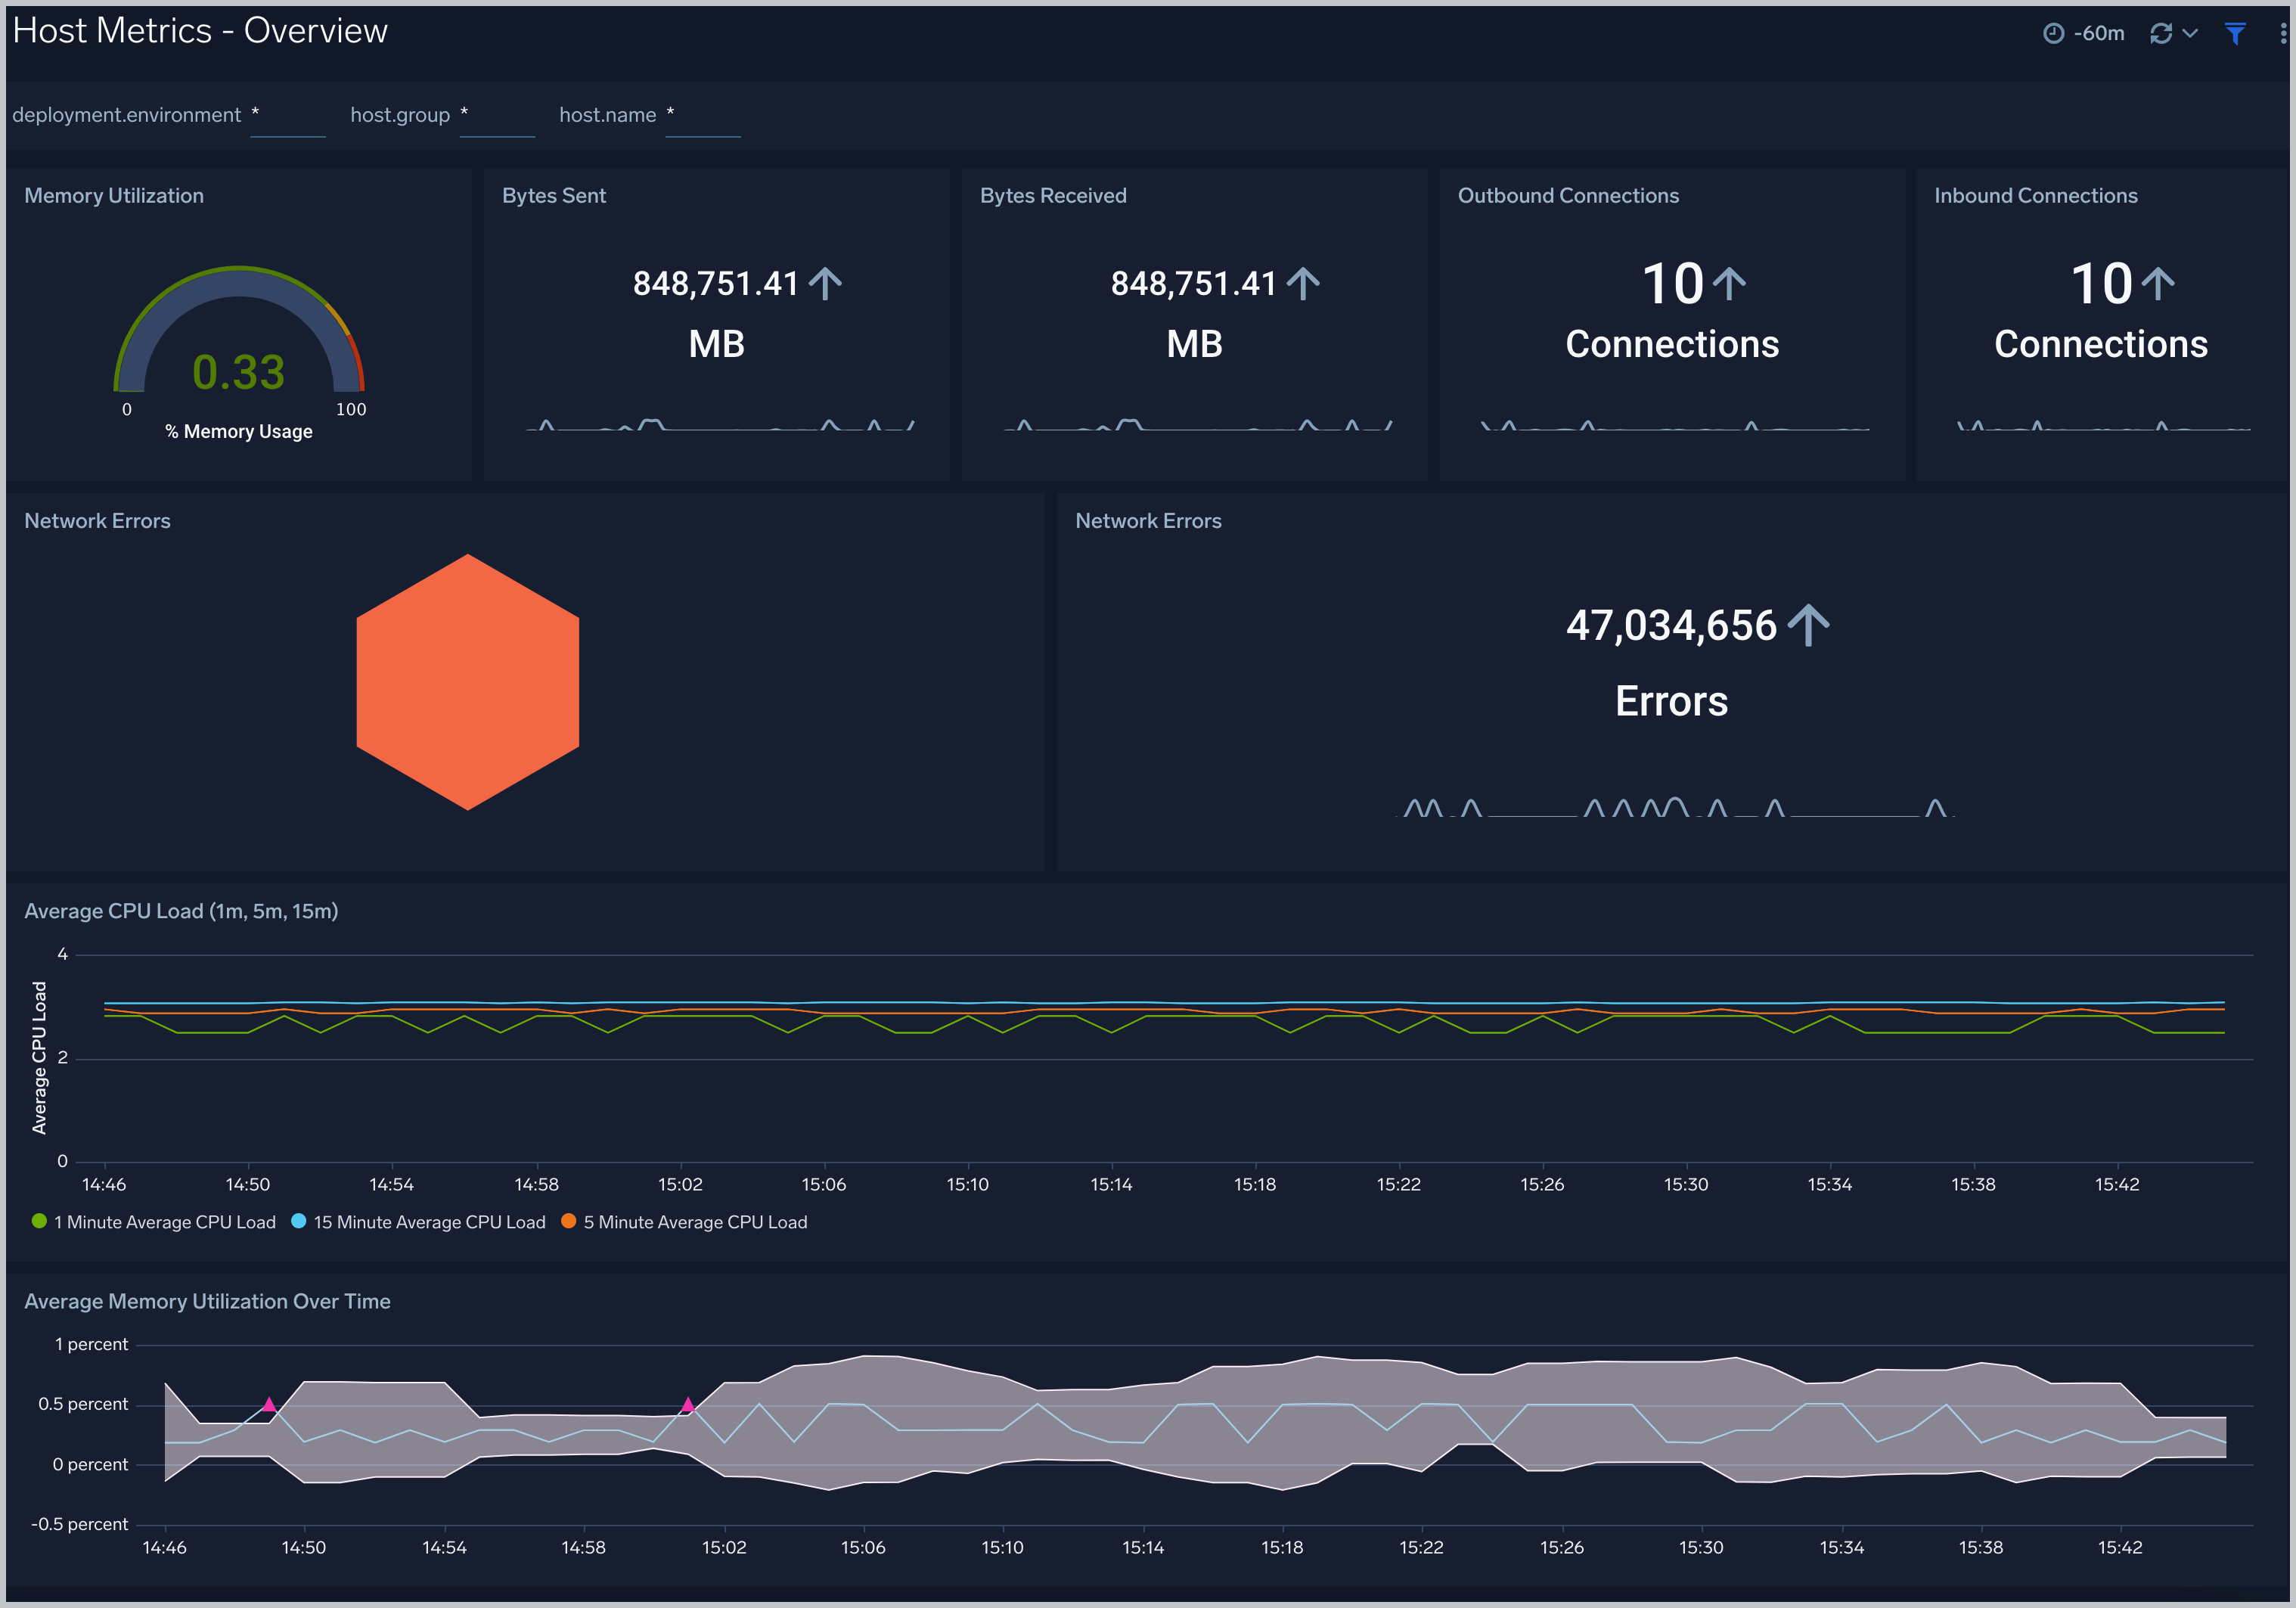The height and width of the screenshot is (1608, 2296).
Task: Click the Bytes Sent trend arrow
Action: (825, 283)
